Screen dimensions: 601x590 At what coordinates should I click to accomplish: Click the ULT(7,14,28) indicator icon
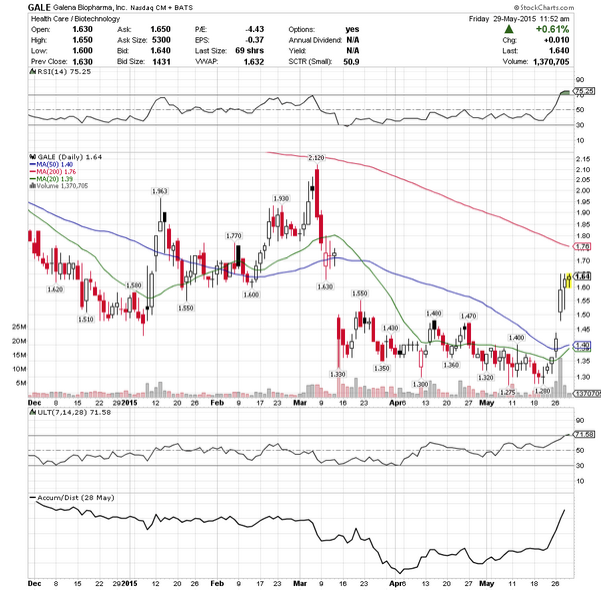point(32,413)
